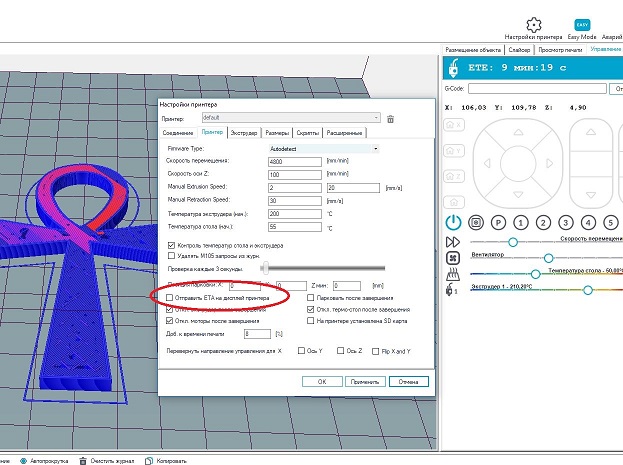Viewport: 623px width, 465px height.
Task: Switch to Экструдер tab
Action: pyautogui.click(x=244, y=133)
